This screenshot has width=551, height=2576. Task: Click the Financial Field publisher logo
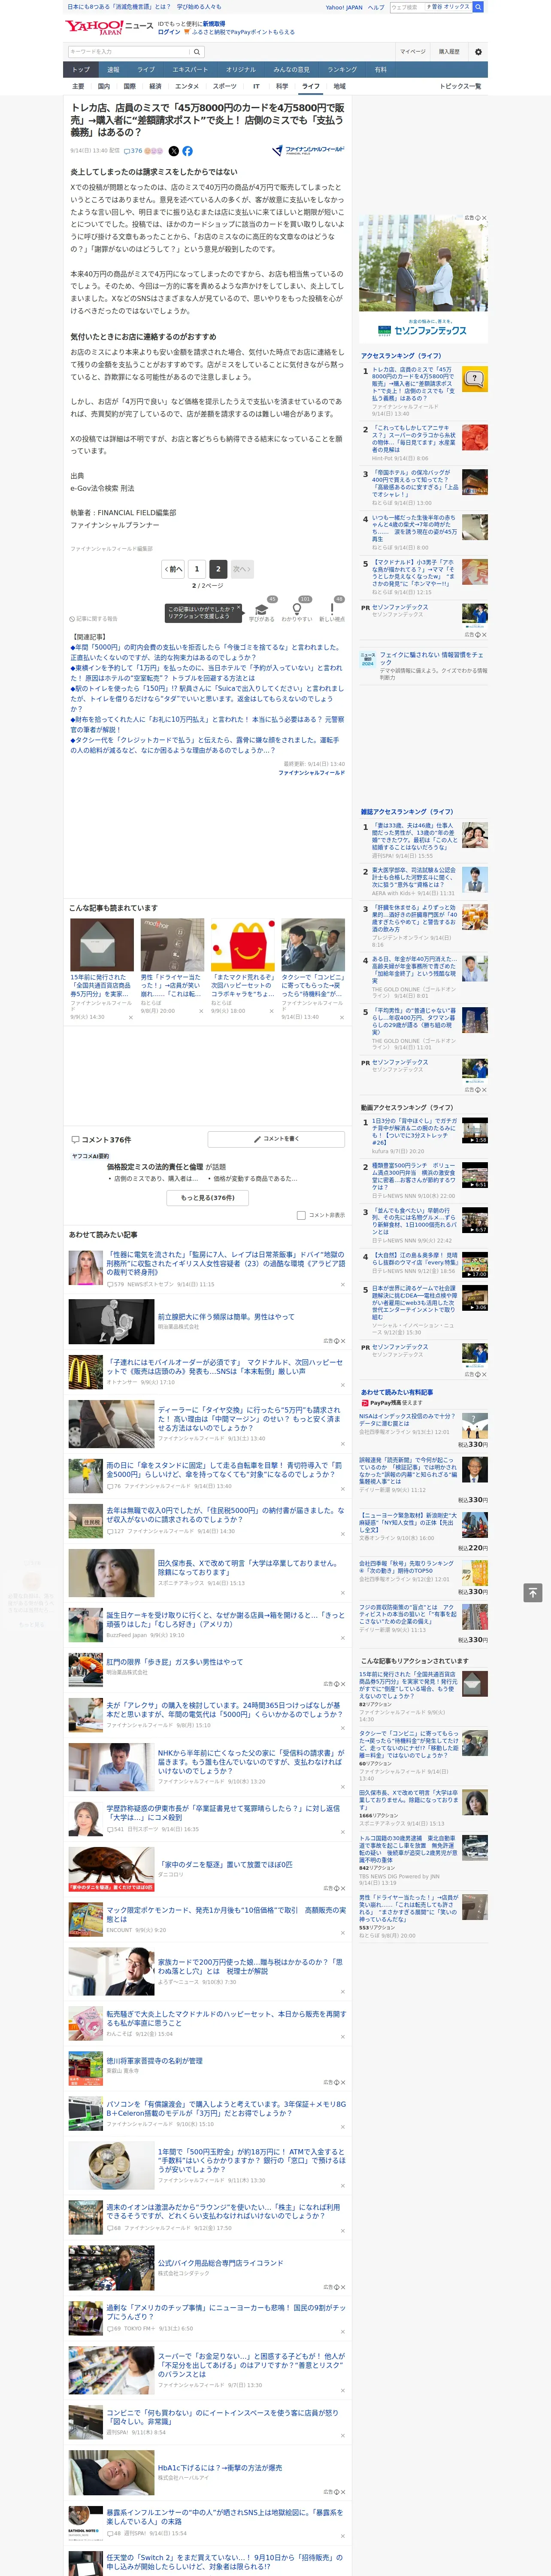click(x=308, y=150)
